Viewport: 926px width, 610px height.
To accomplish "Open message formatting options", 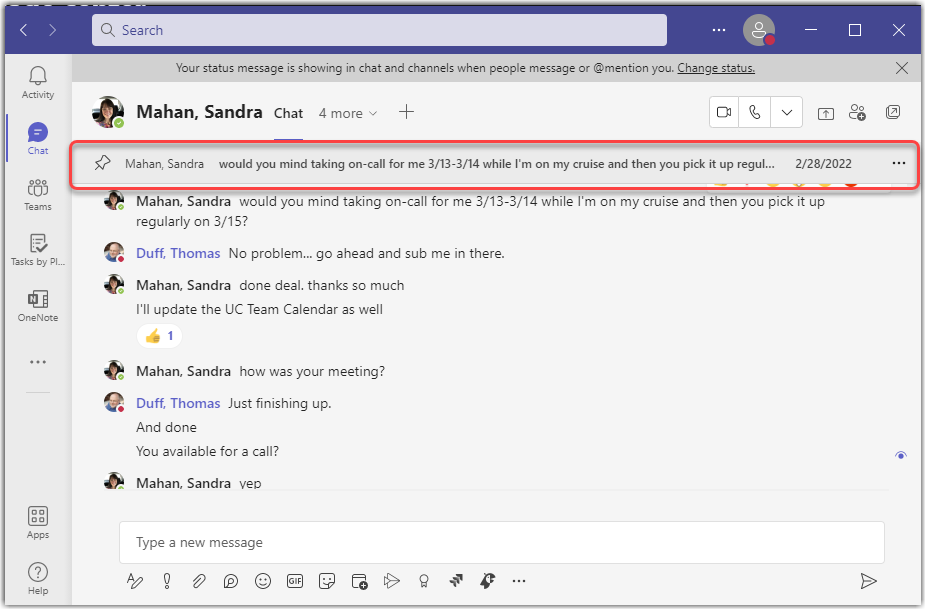I will coord(135,580).
